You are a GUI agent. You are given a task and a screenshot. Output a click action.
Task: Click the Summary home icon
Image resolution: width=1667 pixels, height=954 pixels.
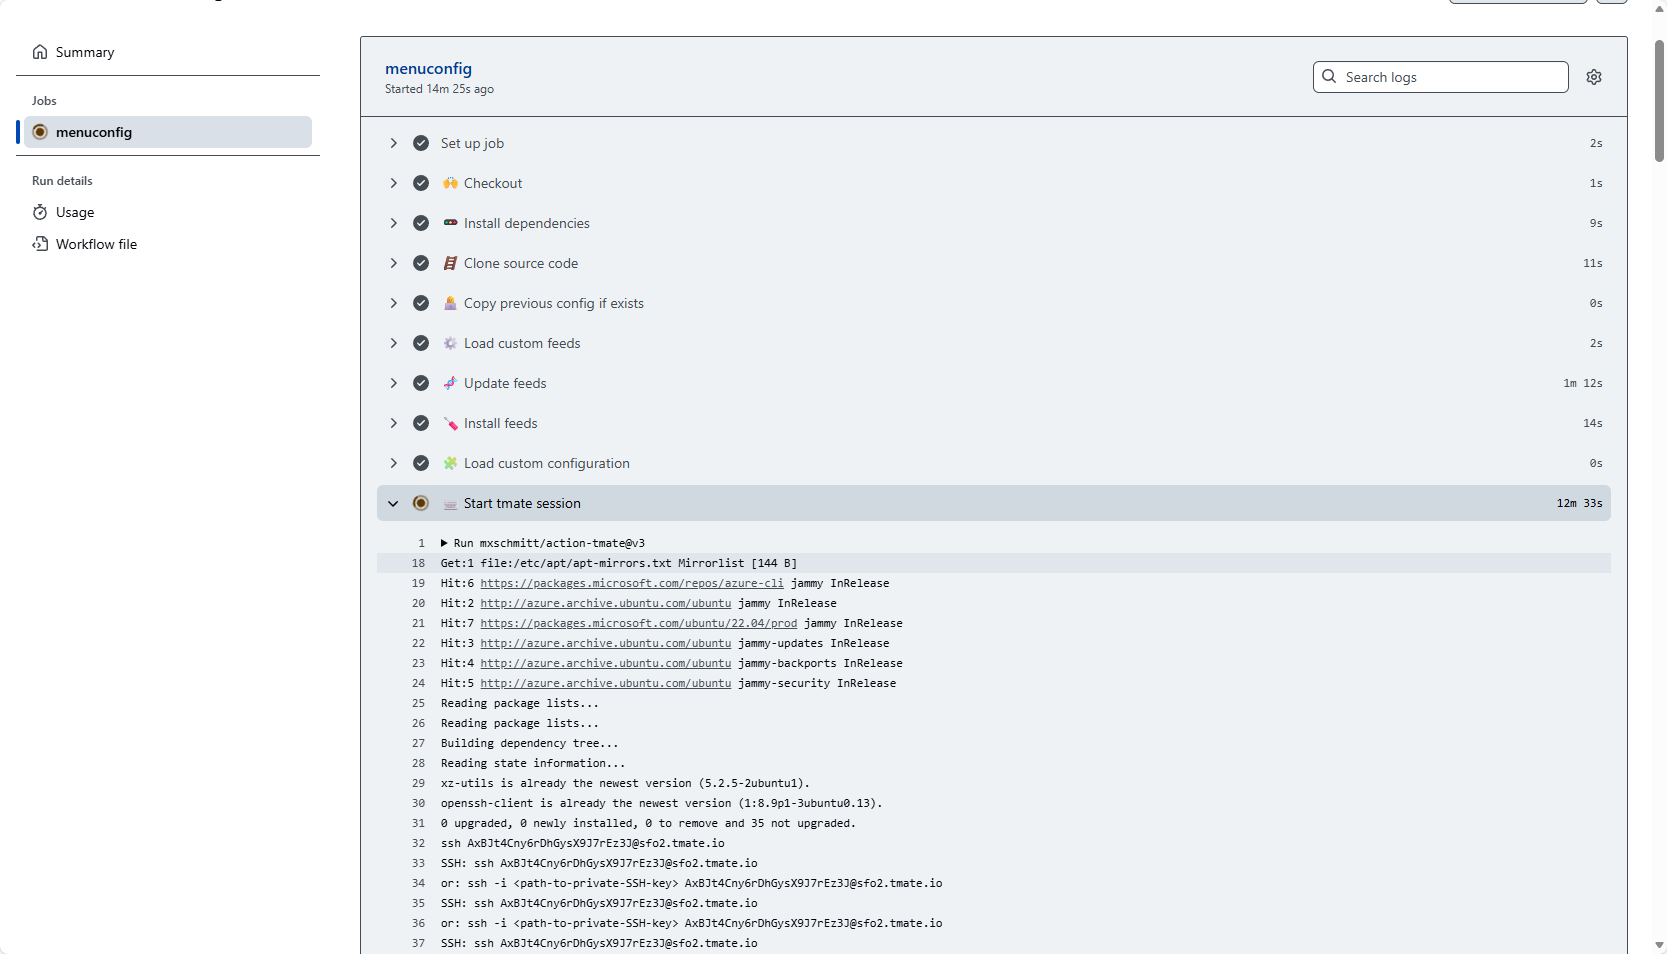(x=40, y=52)
